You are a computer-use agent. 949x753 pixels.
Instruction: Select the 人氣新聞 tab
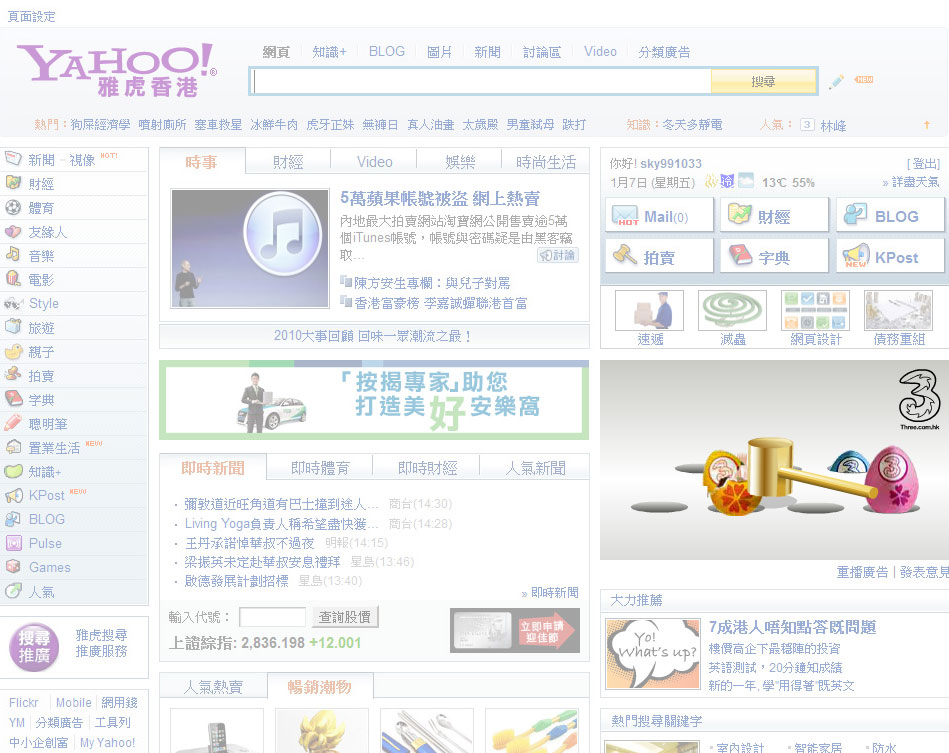click(536, 468)
